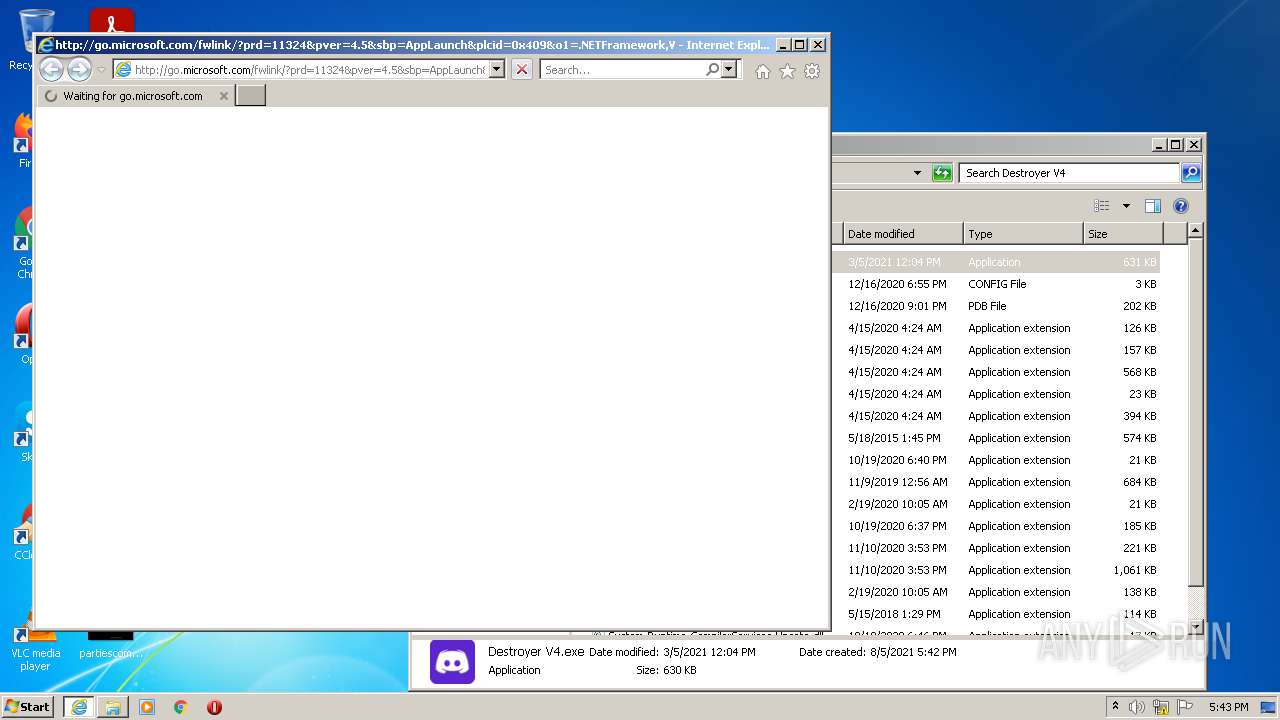Open the 'partiescom...' desktop item
Image resolution: width=1280 pixels, height=720 pixels.
pyautogui.click(x=110, y=646)
